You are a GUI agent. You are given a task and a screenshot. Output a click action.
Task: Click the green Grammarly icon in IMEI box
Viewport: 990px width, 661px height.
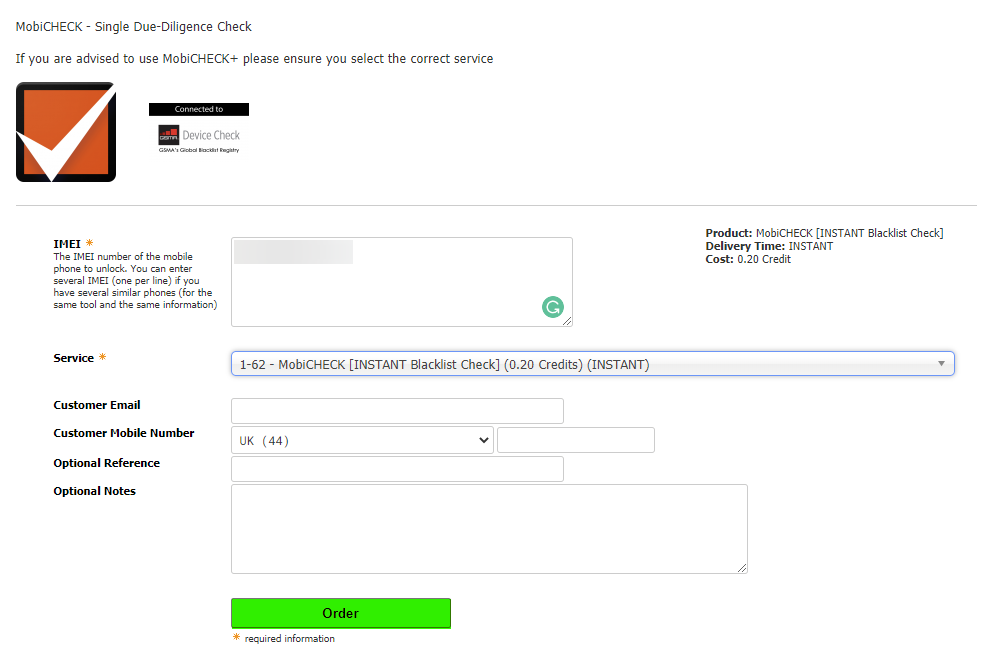(552, 307)
